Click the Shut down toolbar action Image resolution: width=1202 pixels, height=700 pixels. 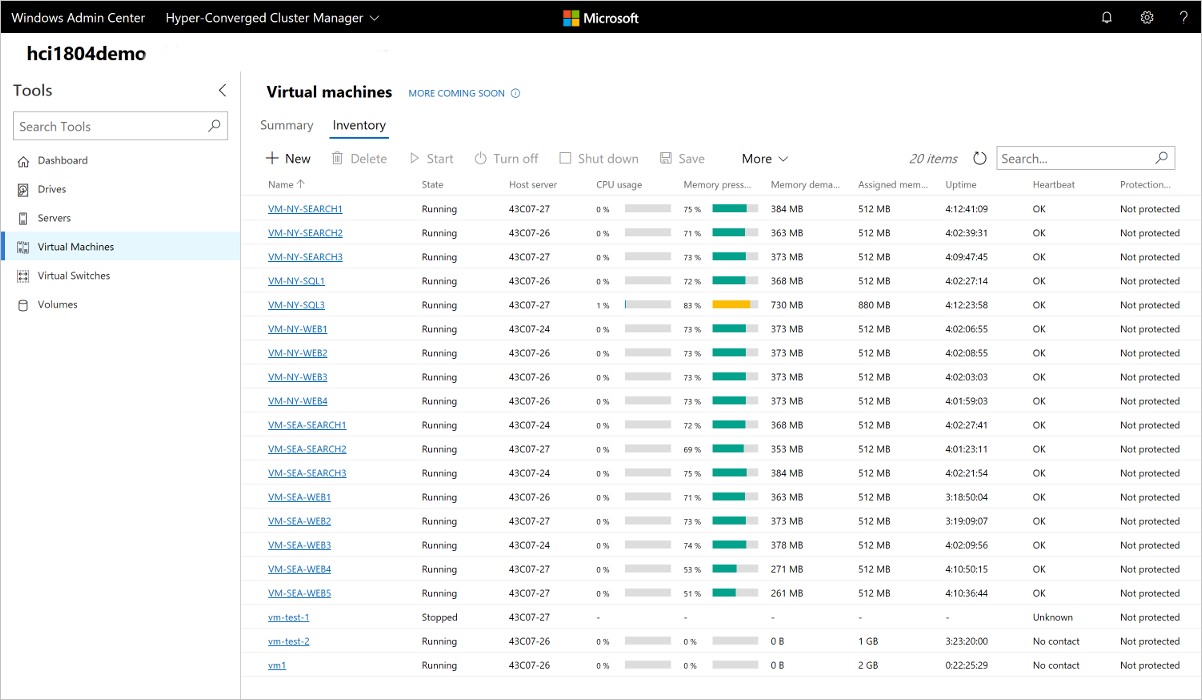tap(599, 158)
